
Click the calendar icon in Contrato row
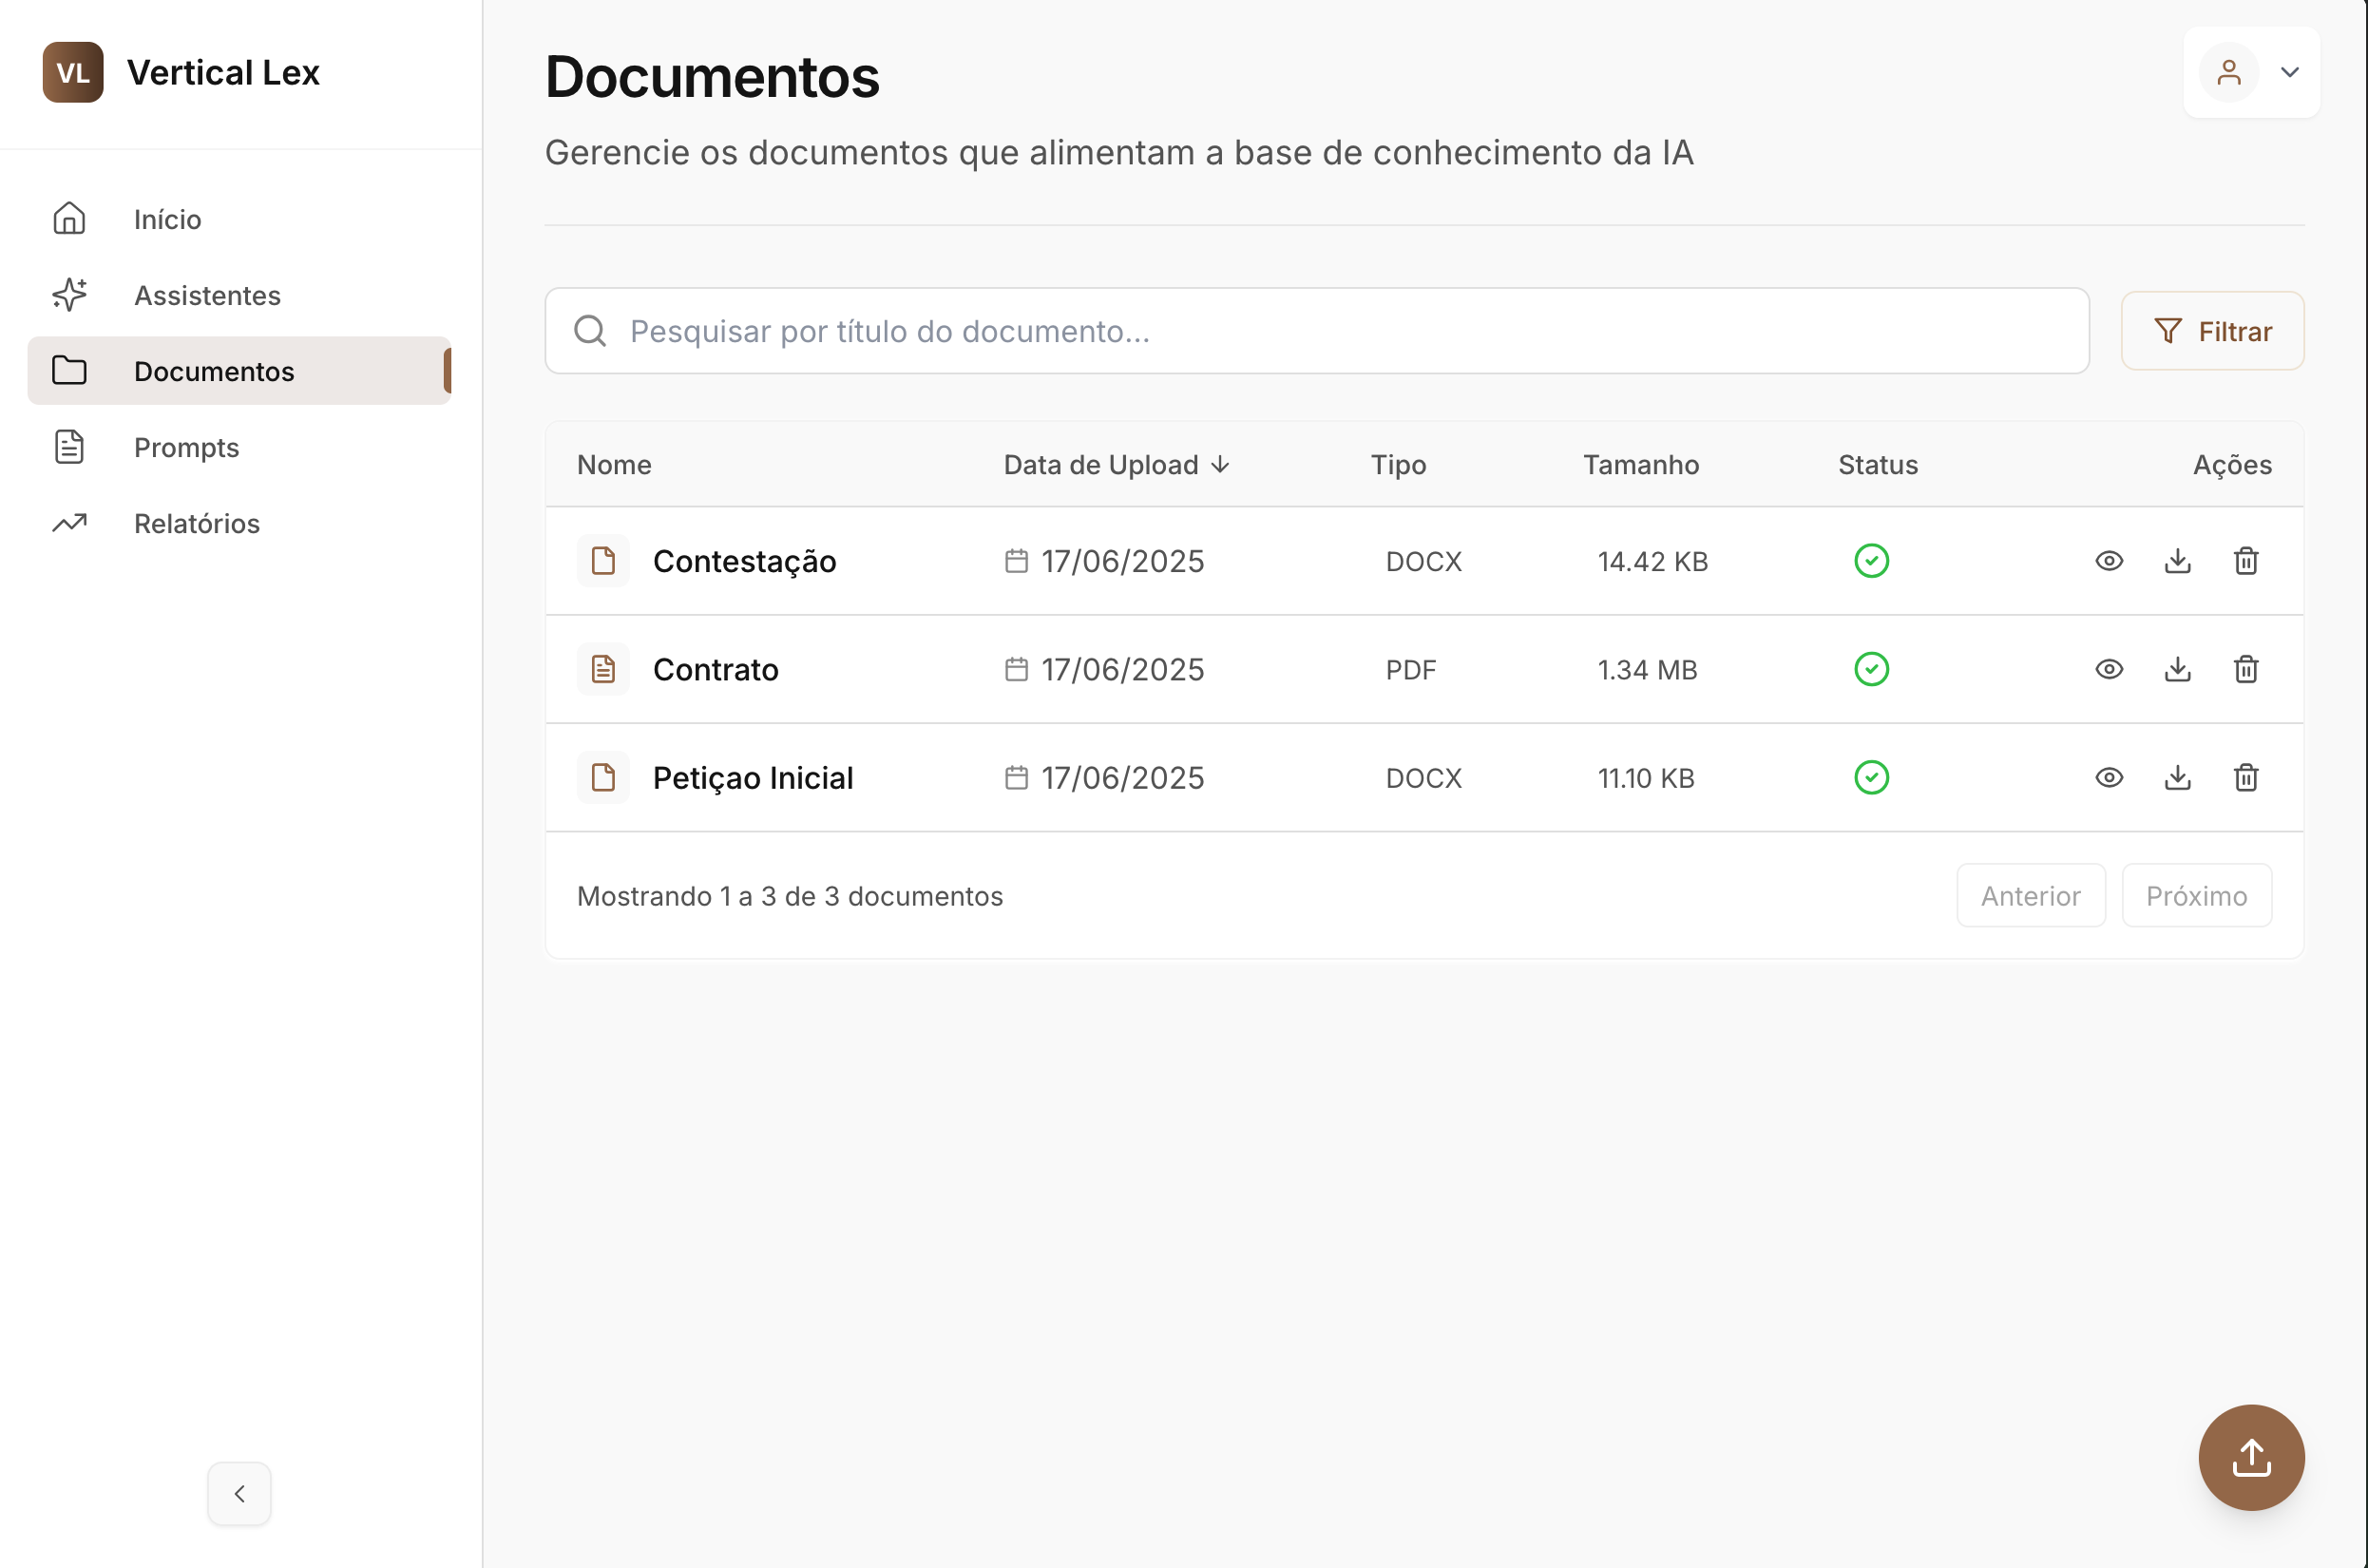(1016, 669)
